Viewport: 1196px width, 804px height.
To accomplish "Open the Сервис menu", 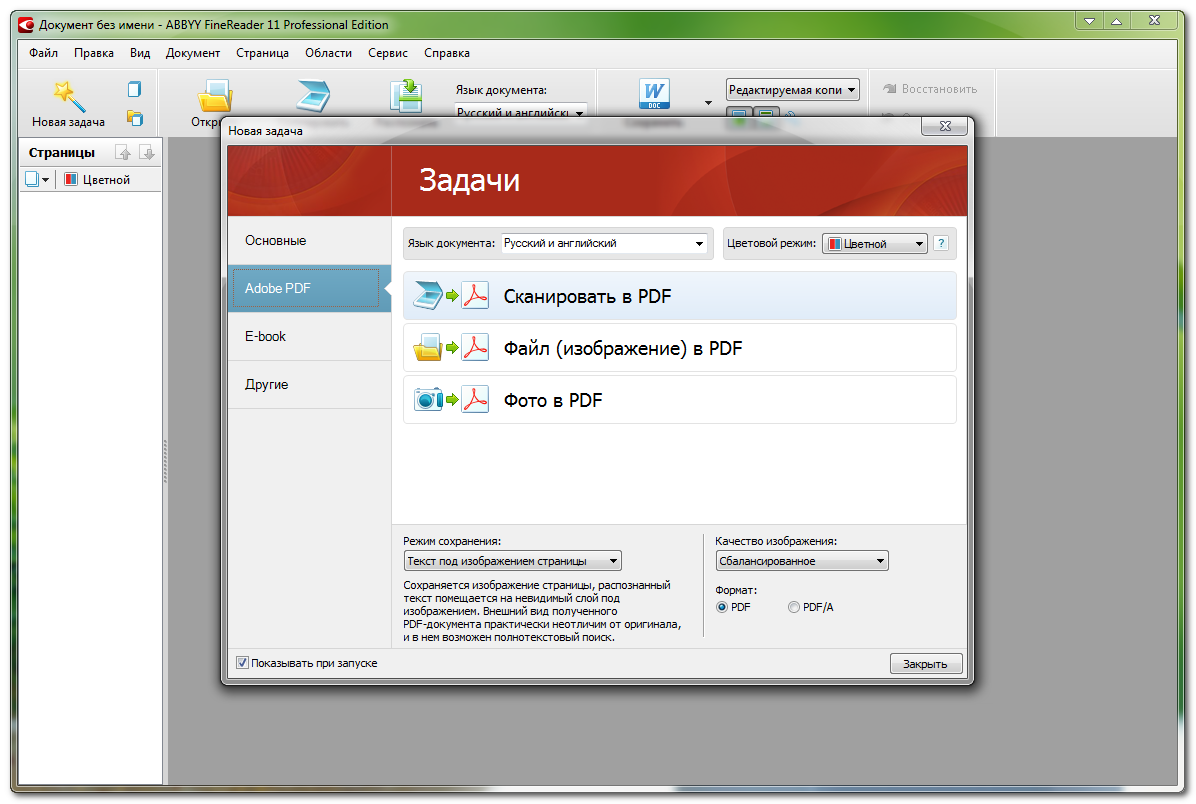I will 387,53.
